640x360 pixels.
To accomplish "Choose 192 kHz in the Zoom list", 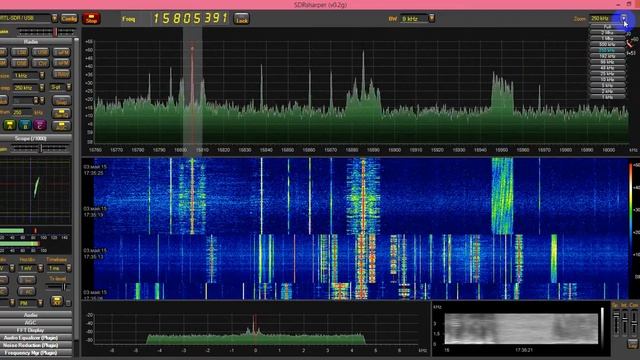I will point(607,56).
